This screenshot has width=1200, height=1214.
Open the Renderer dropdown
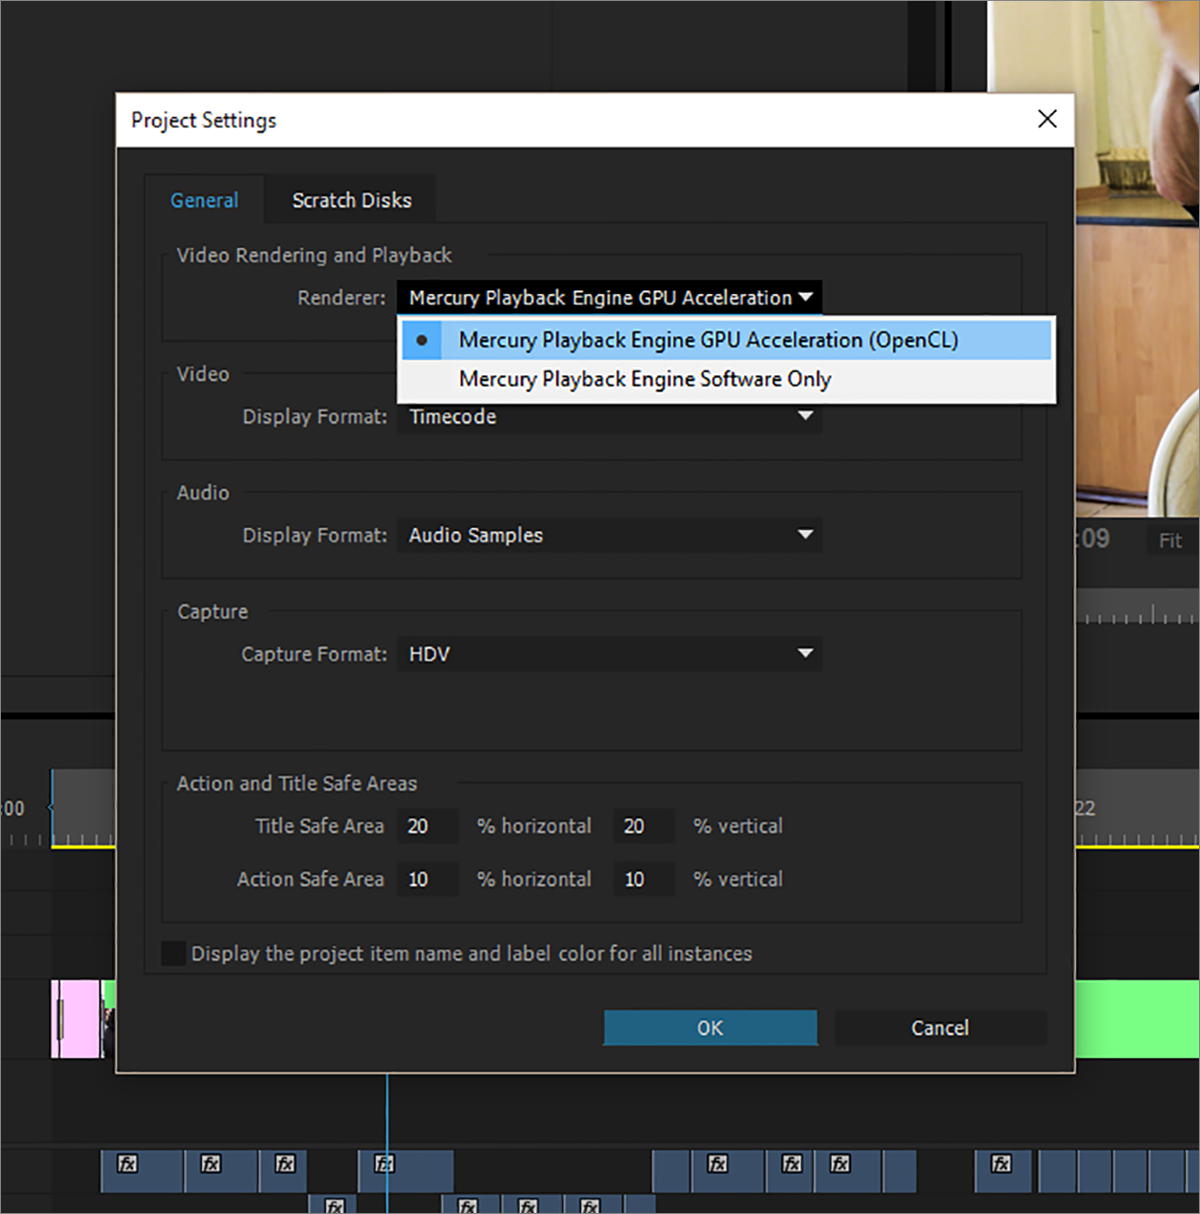tap(609, 297)
